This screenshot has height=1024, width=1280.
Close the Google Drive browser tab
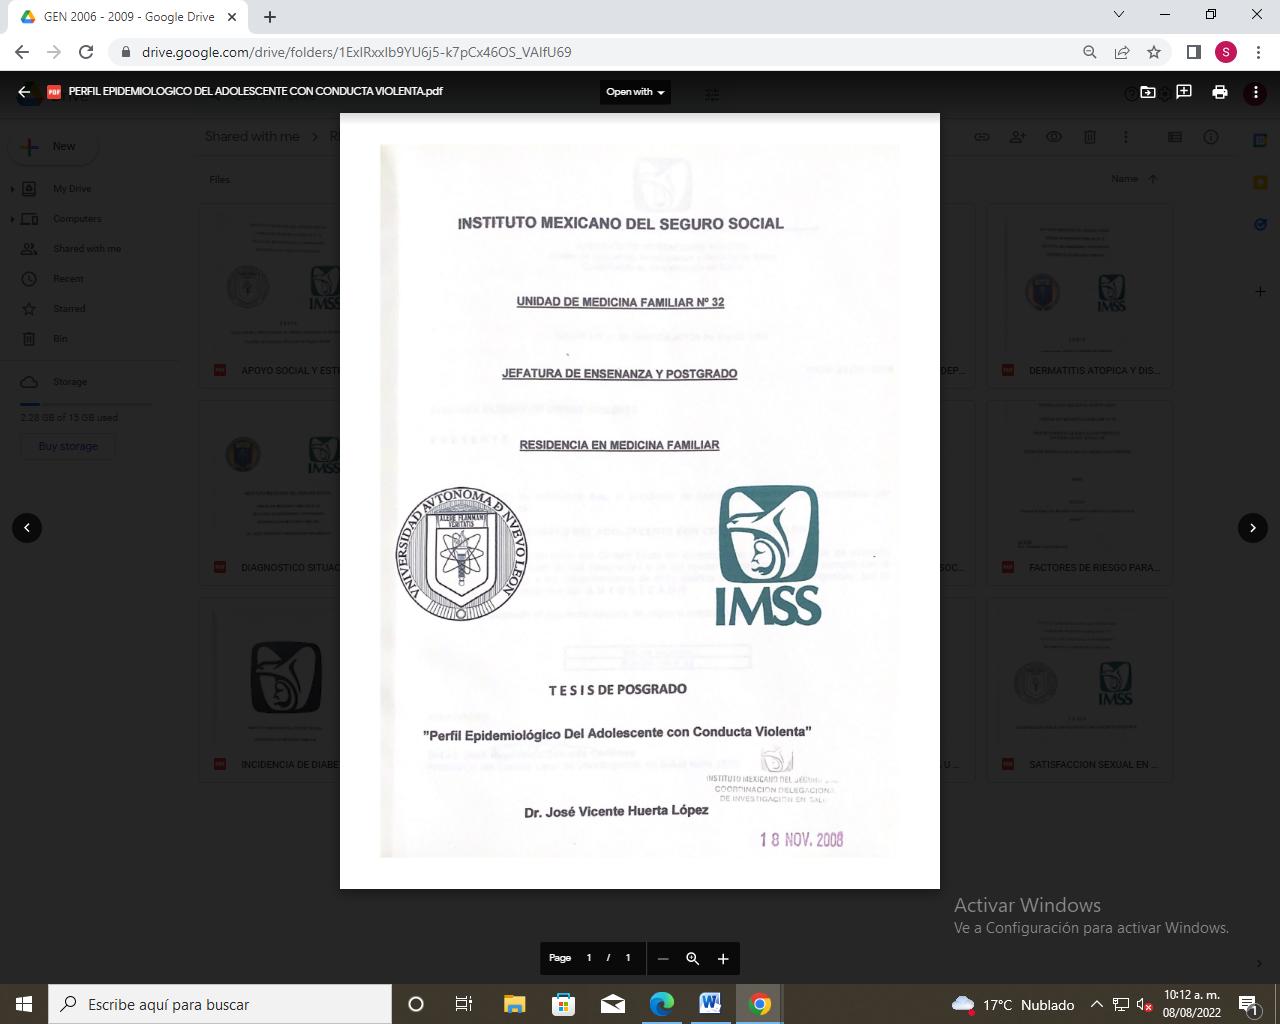[x=232, y=17]
